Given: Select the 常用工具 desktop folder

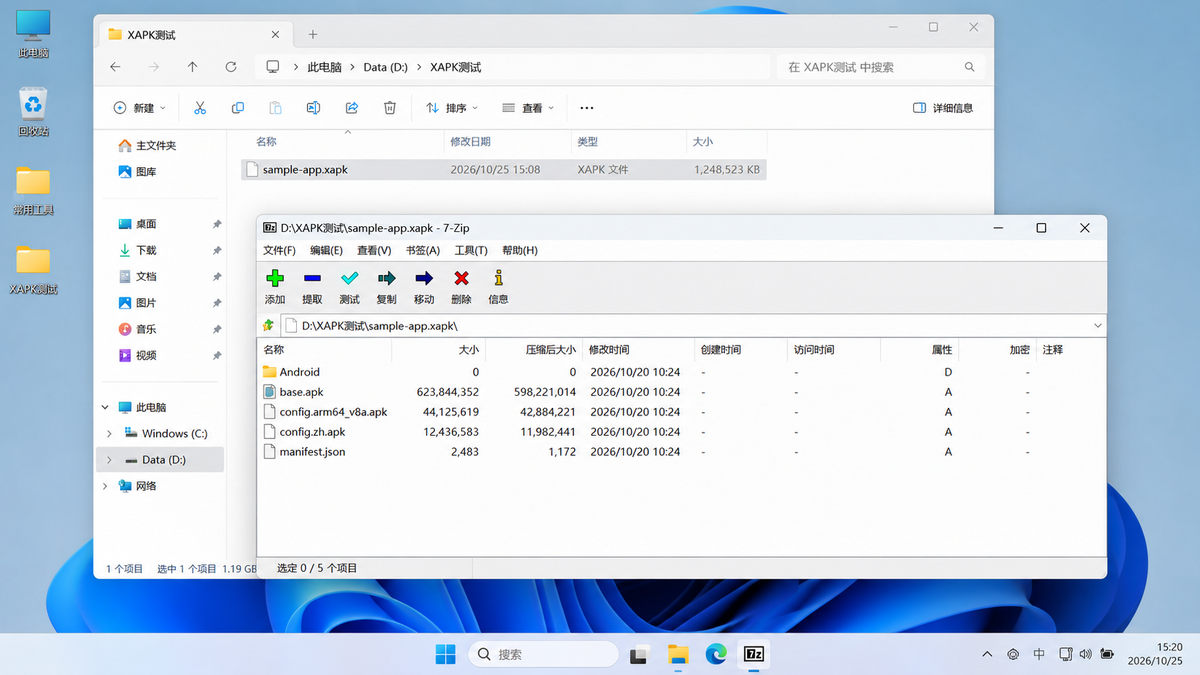Looking at the screenshot, I should (x=33, y=190).
